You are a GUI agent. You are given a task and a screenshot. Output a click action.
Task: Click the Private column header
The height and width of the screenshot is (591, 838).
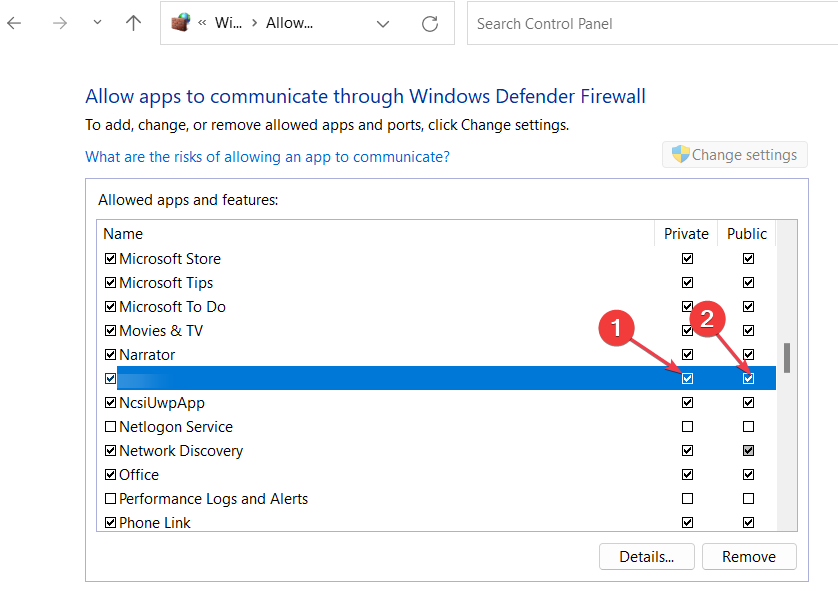coord(686,234)
